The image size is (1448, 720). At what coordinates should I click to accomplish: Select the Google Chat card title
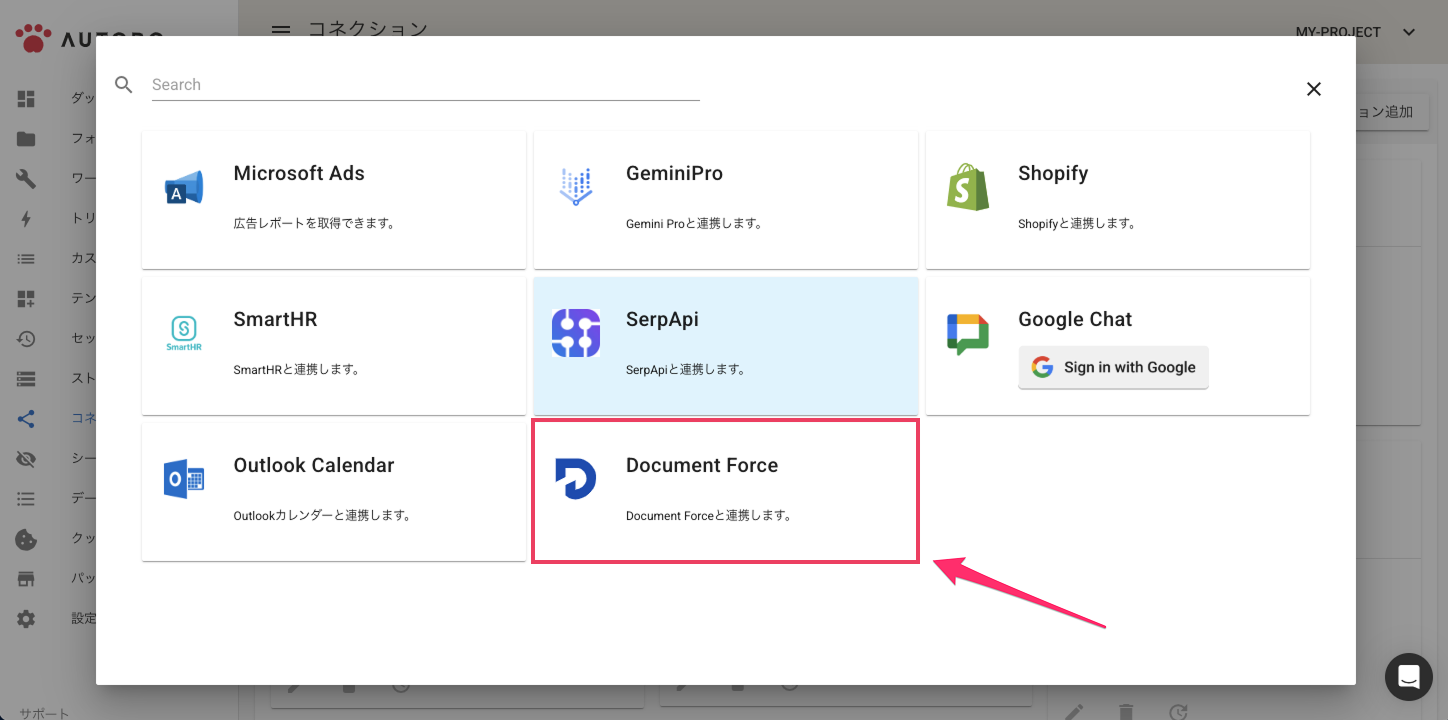point(1075,319)
